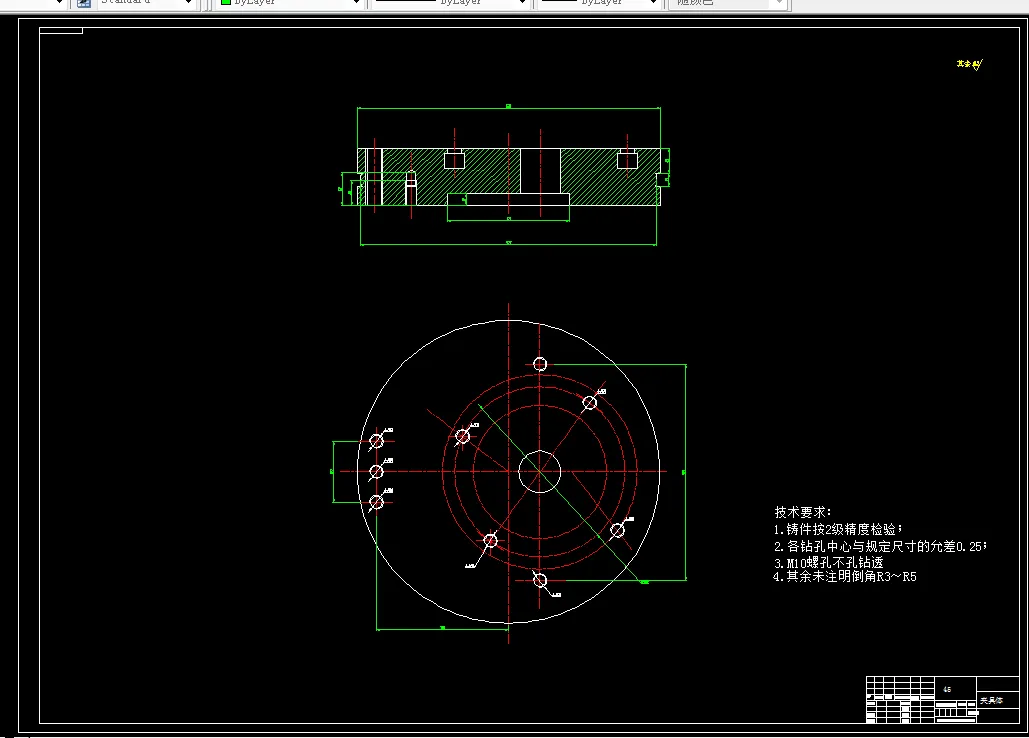
Task: Select the right green hatch in section view
Action: point(610,176)
